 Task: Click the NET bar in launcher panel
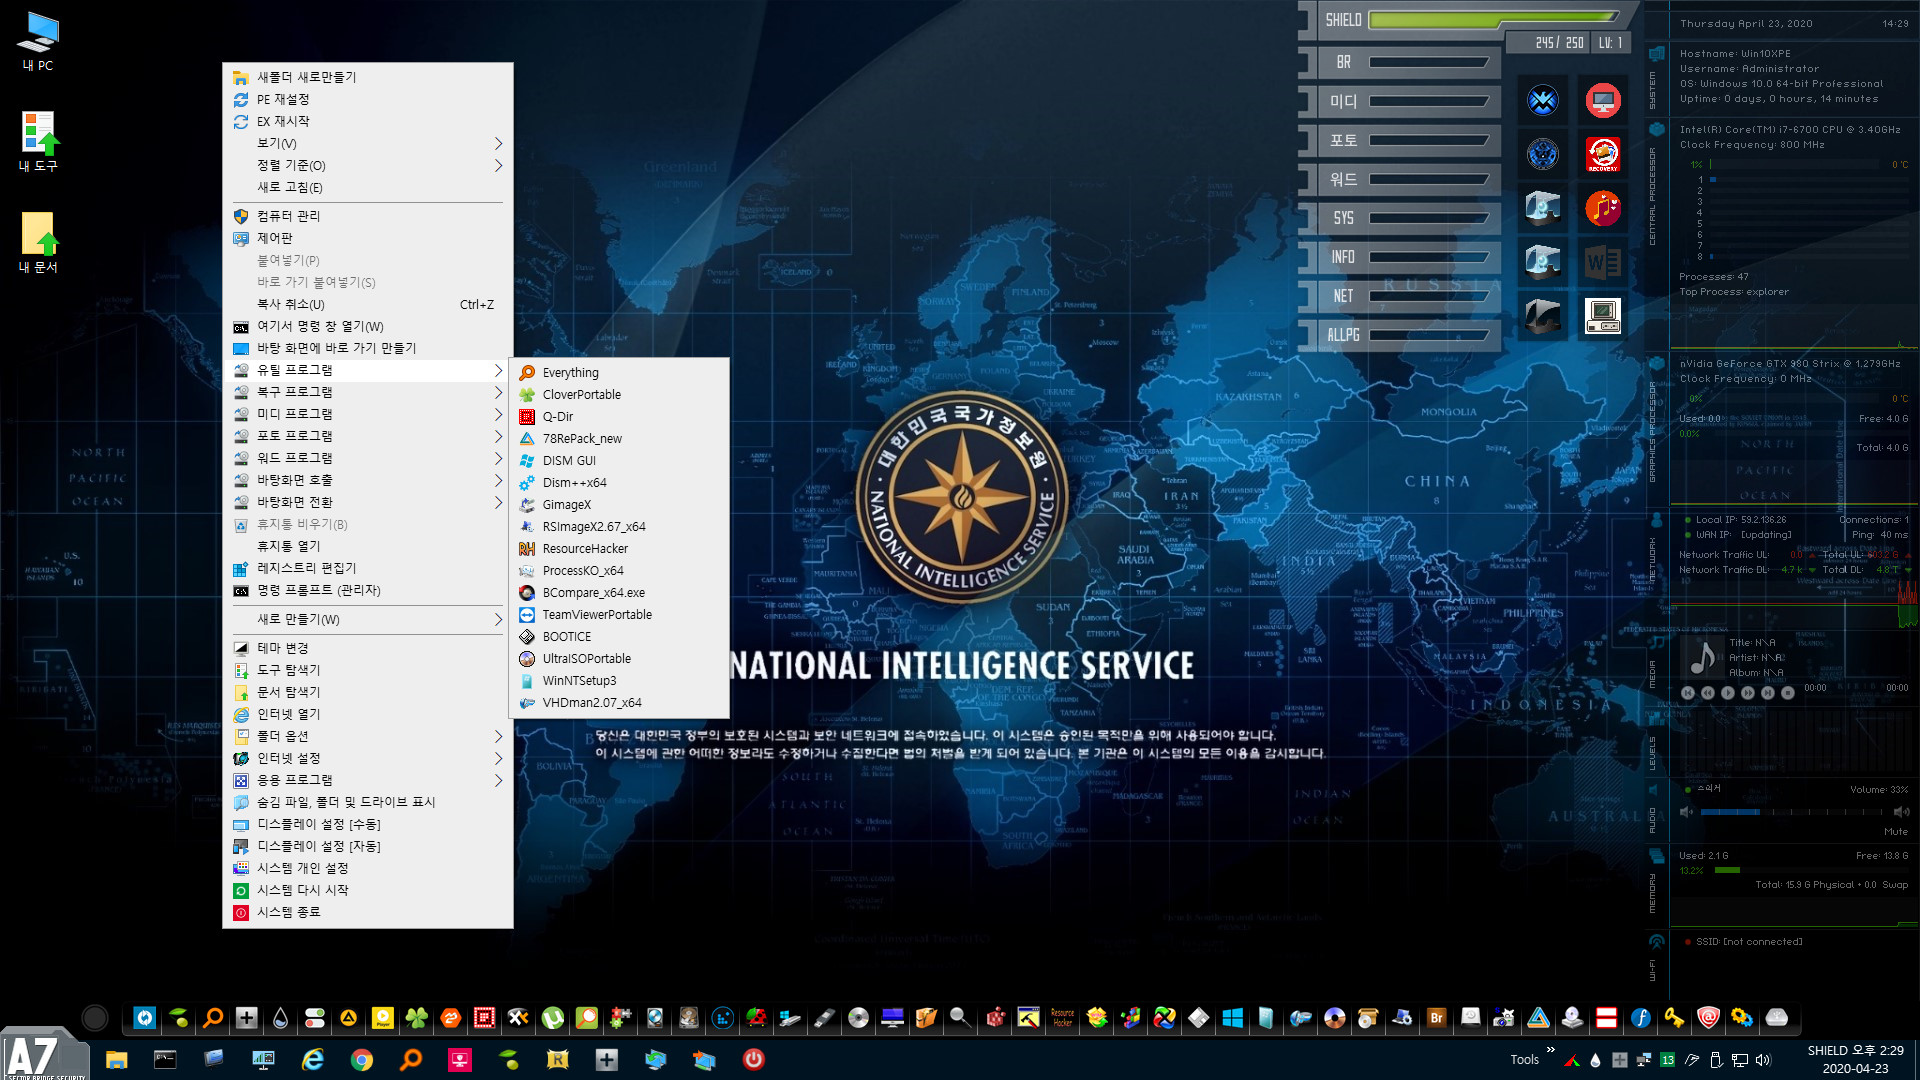(x=1428, y=296)
